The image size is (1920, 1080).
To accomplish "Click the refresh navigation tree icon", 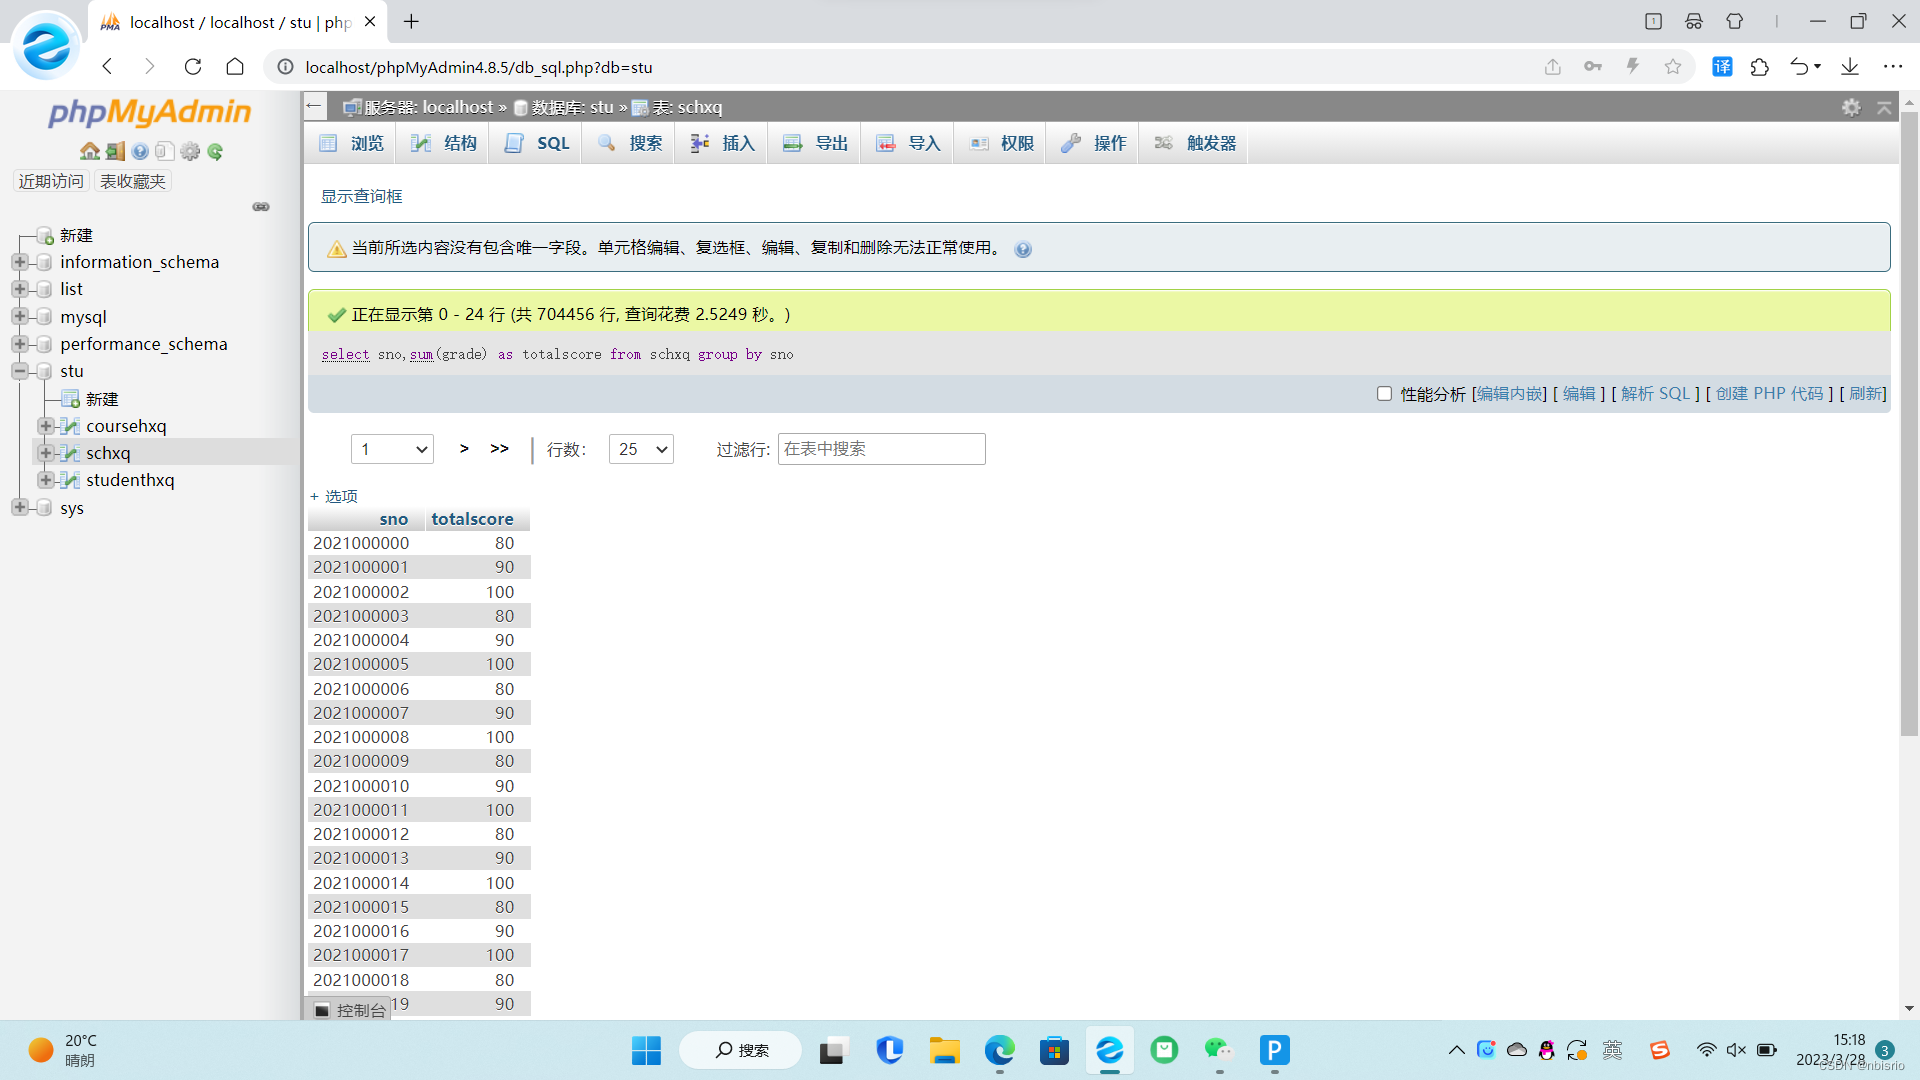I will pyautogui.click(x=216, y=151).
